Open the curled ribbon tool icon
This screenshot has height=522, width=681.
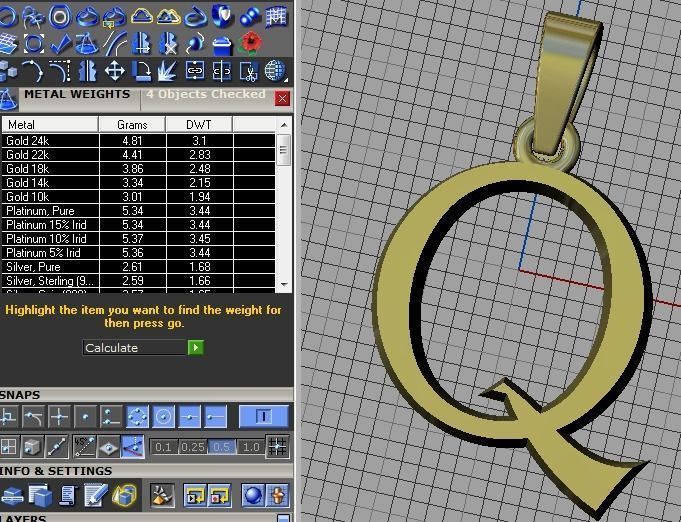[x=195, y=17]
